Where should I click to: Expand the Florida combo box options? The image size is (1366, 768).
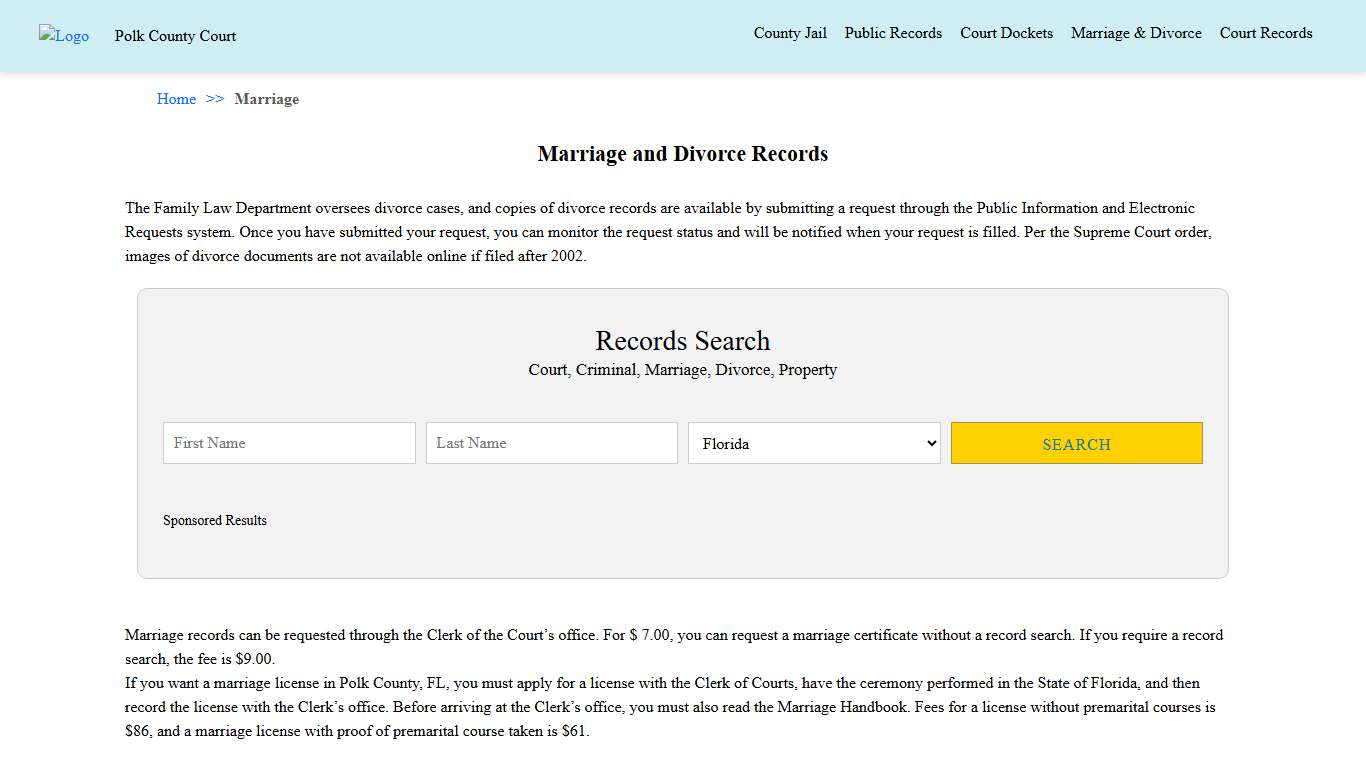[814, 443]
